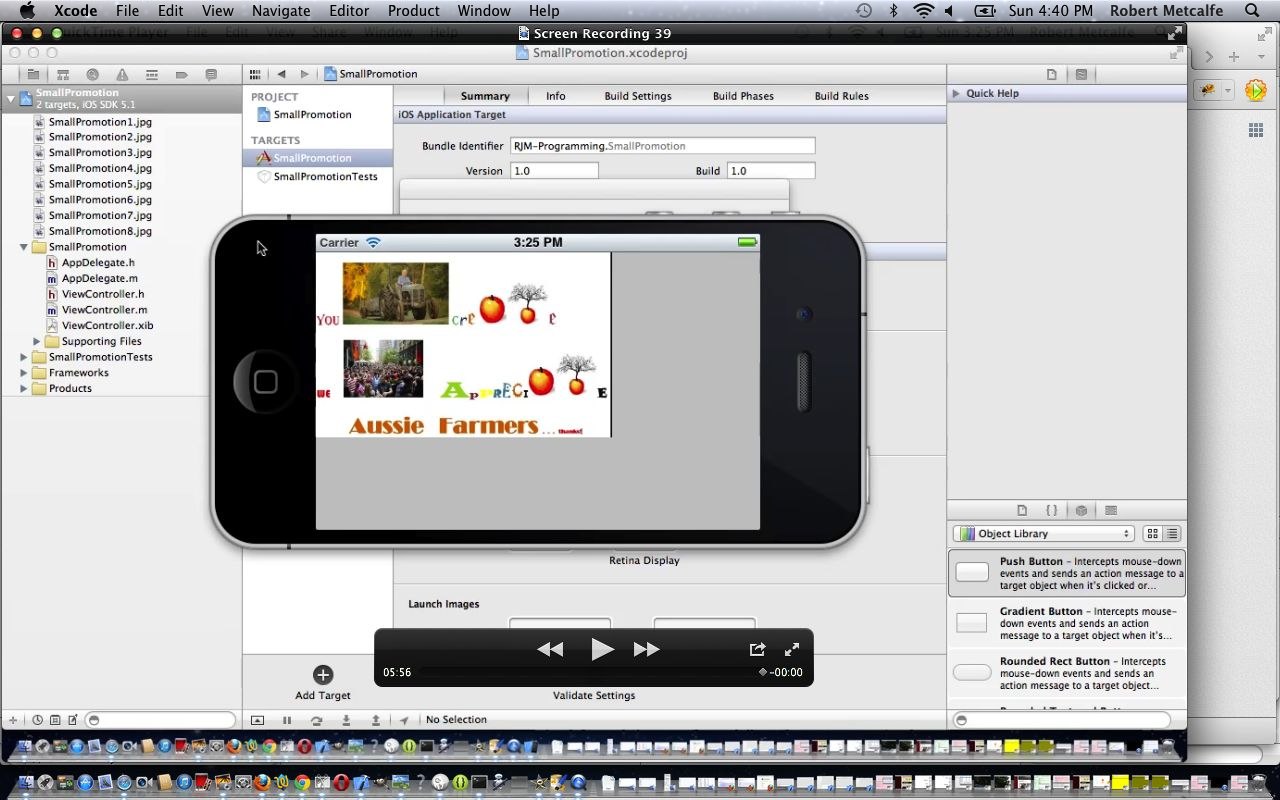Show the Issue navigator warning icon
This screenshot has height=800, width=1280.
(122, 74)
